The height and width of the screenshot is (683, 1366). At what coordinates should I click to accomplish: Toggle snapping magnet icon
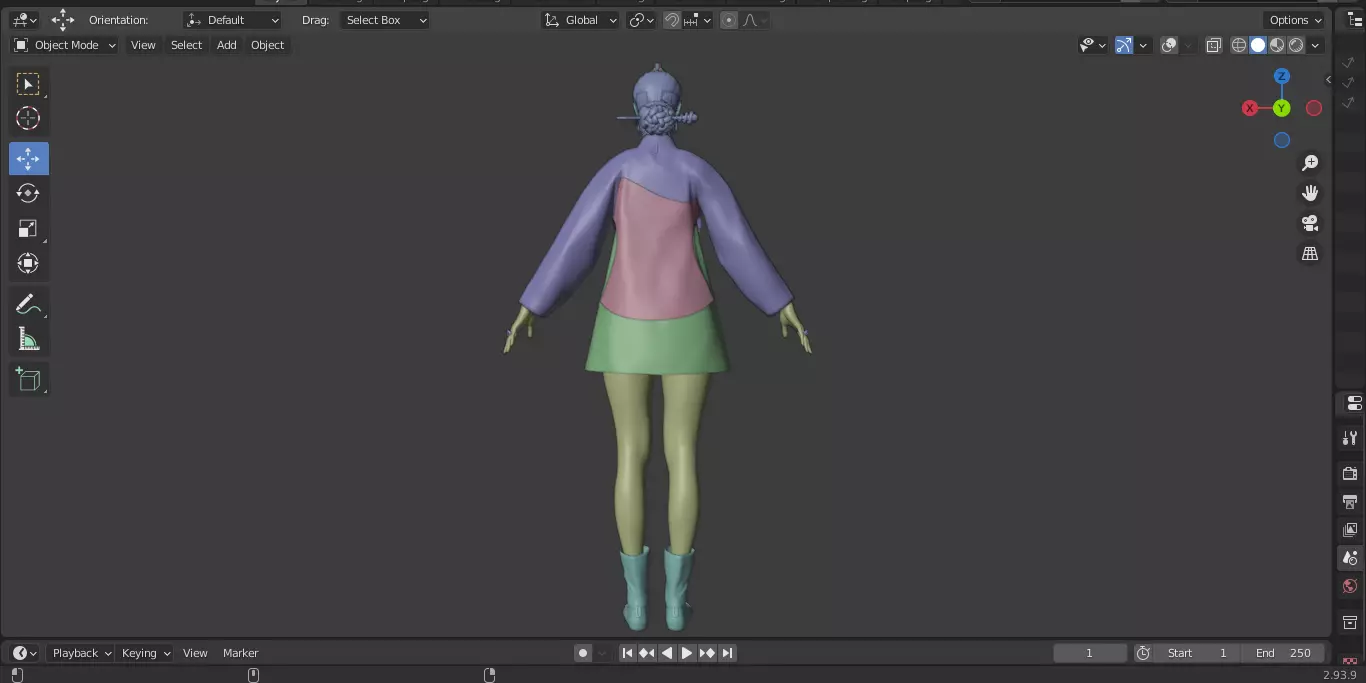point(673,20)
